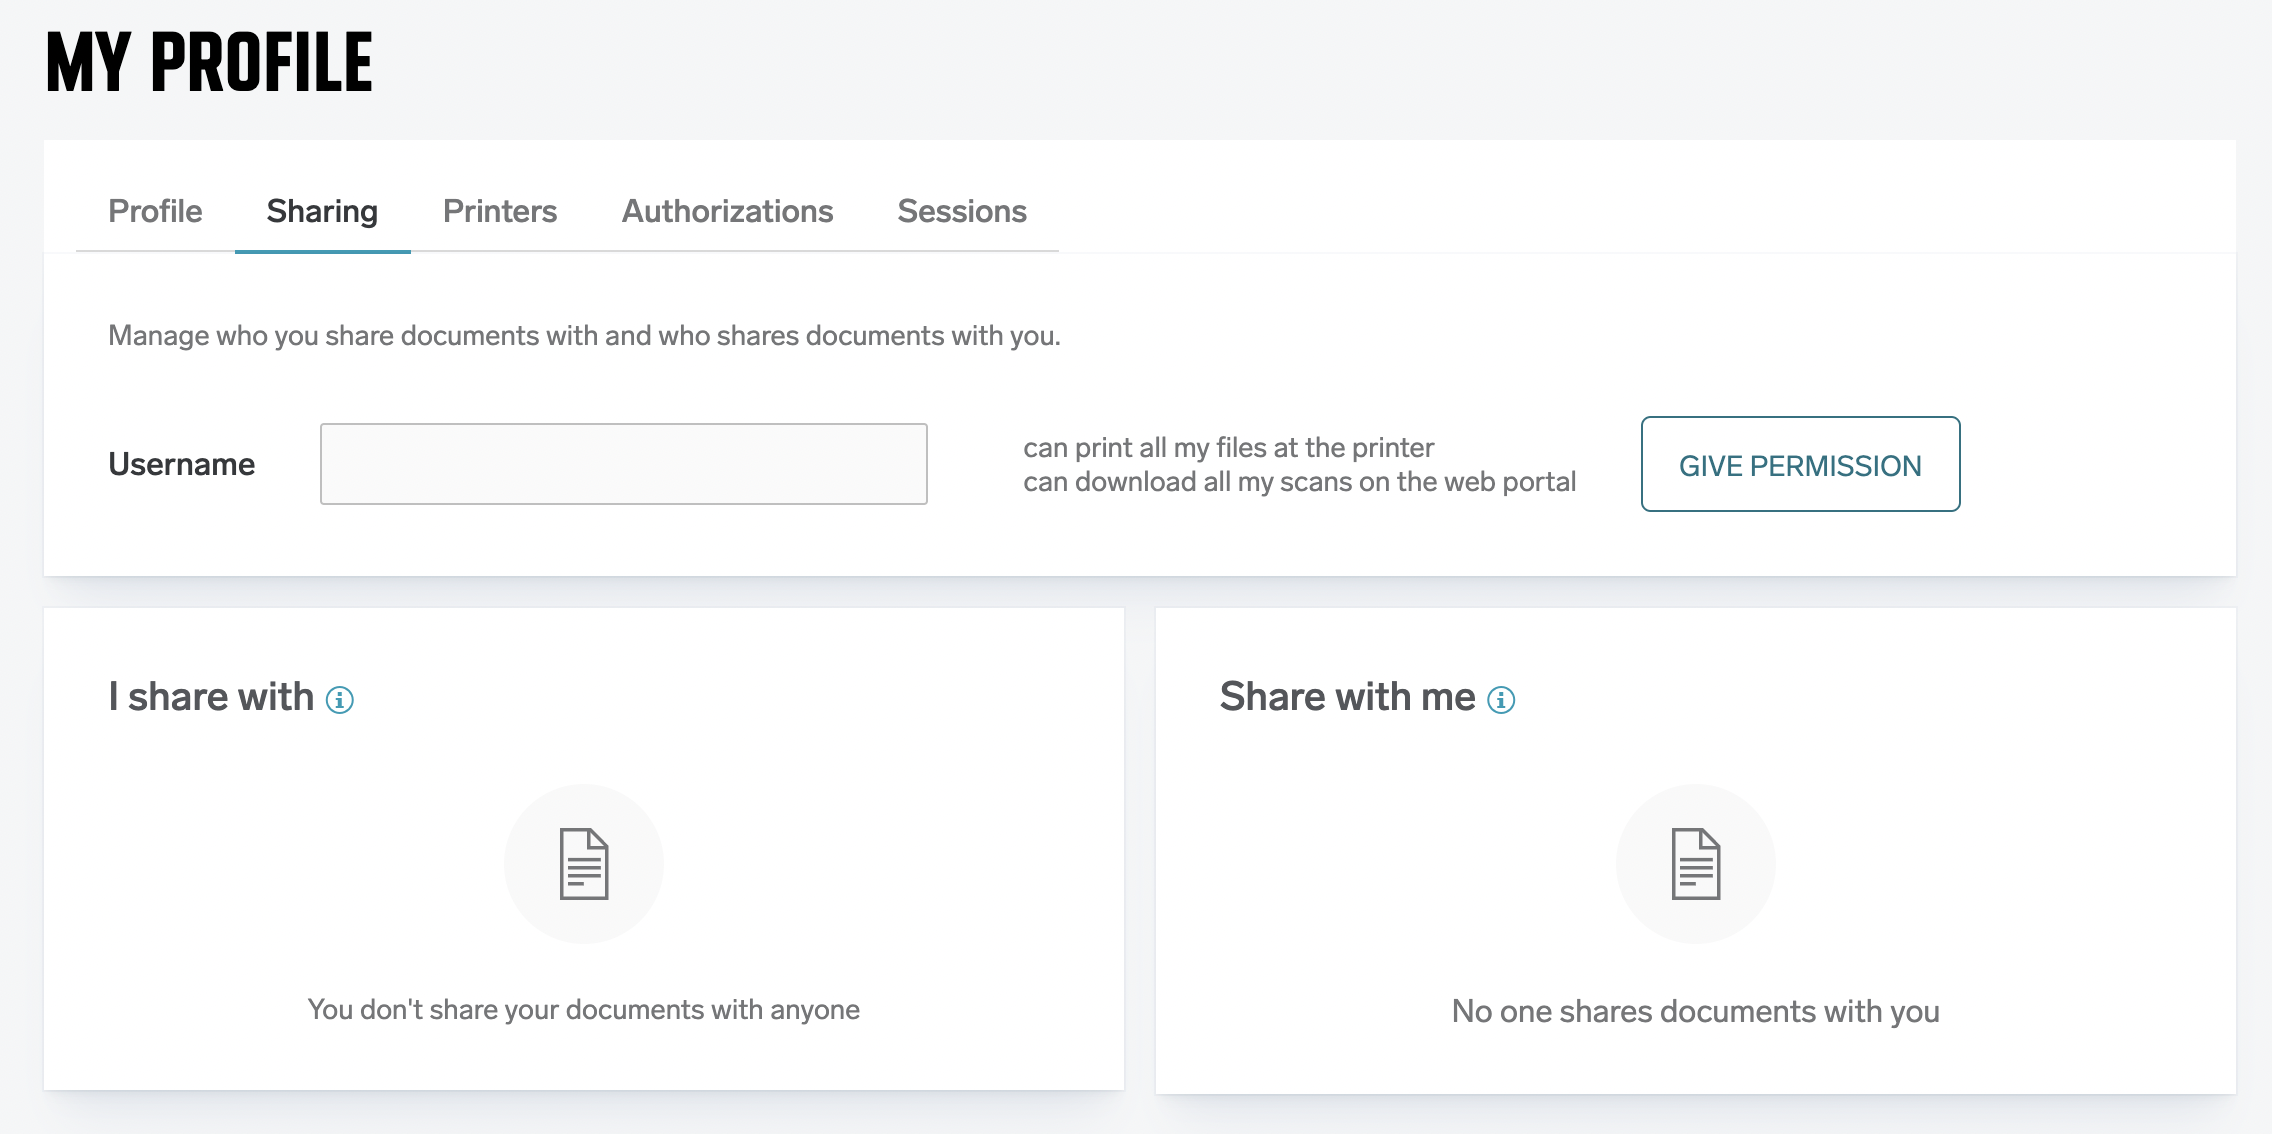
Task: Click 'You don't share your documents' message
Action: pos(584,1009)
